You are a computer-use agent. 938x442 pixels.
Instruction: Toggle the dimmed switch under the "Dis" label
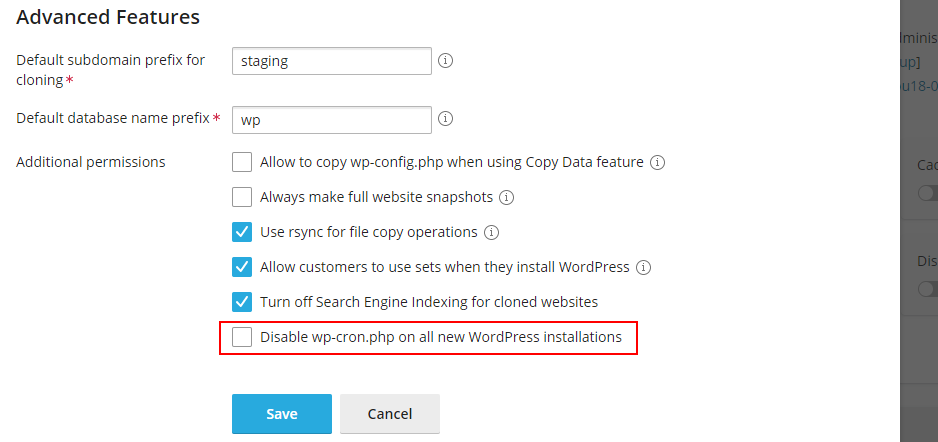coord(928,289)
